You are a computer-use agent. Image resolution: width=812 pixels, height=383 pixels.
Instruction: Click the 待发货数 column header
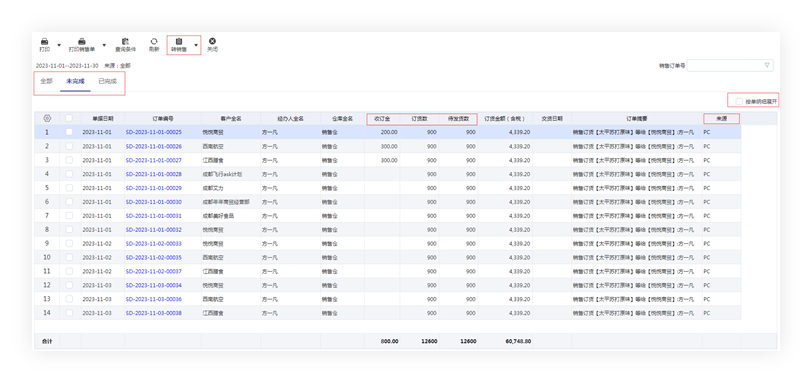[x=458, y=119]
